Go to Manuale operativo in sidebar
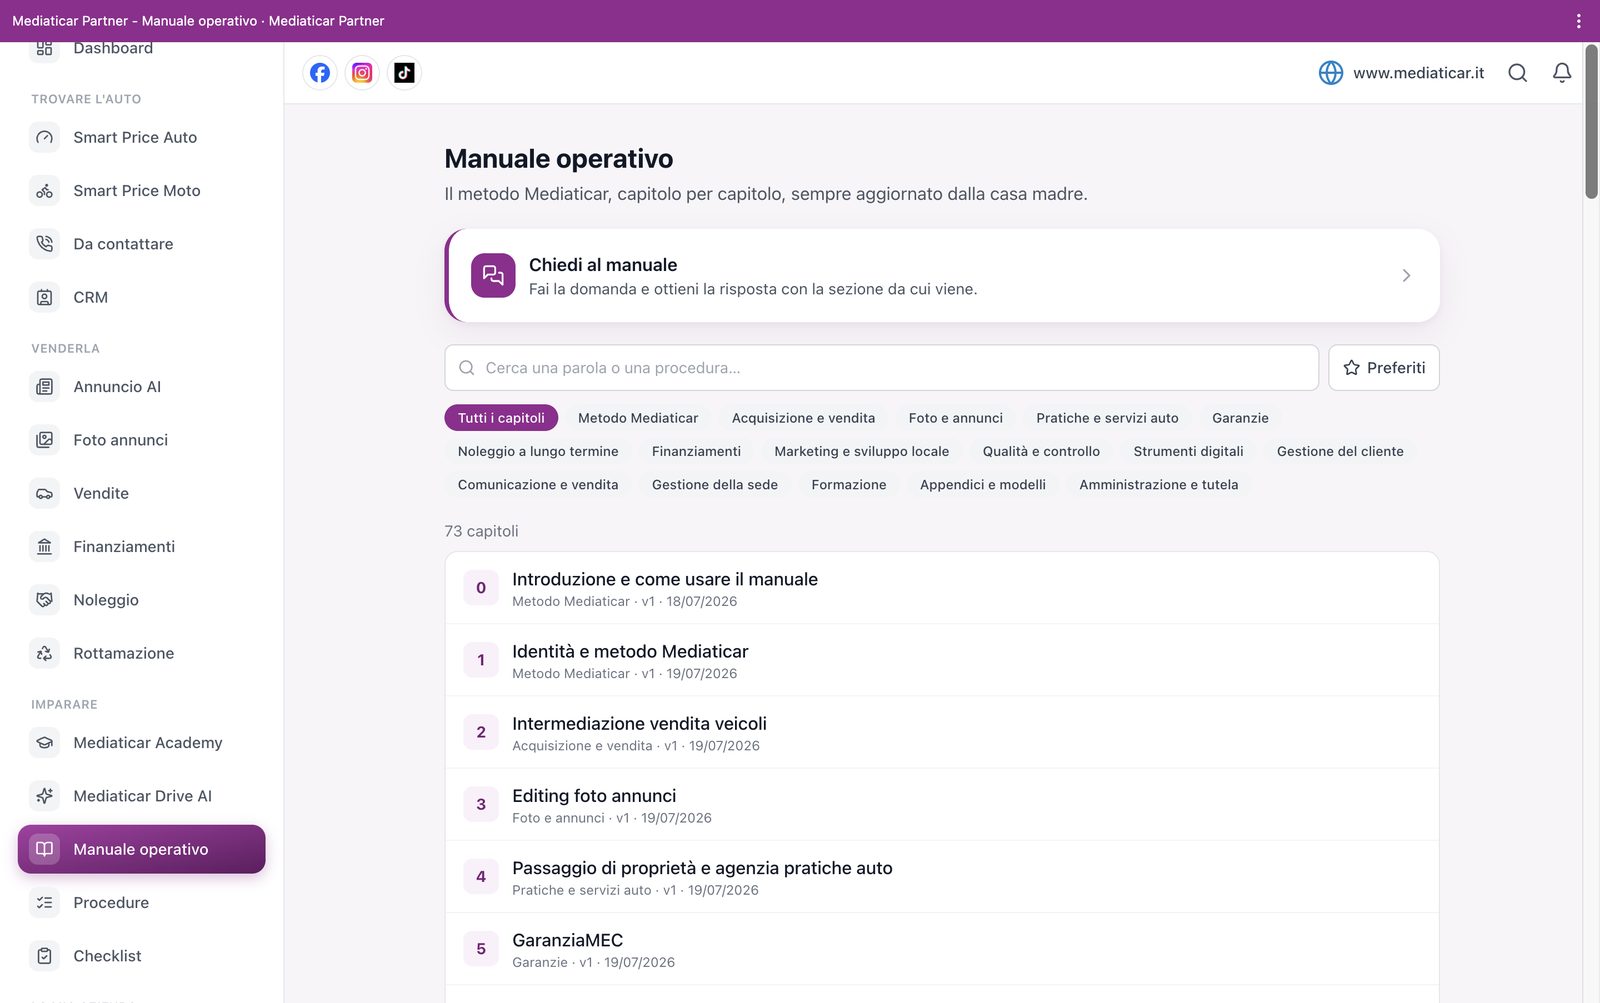Screen dimensions: 1600x1003 142,849
